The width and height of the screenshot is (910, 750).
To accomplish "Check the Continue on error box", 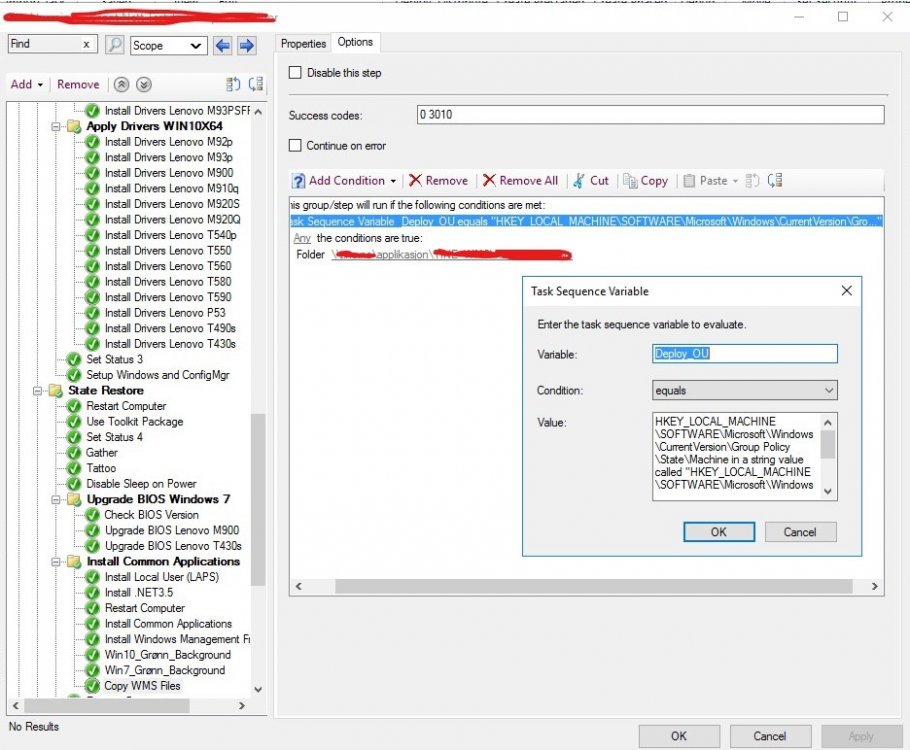I will [x=295, y=146].
